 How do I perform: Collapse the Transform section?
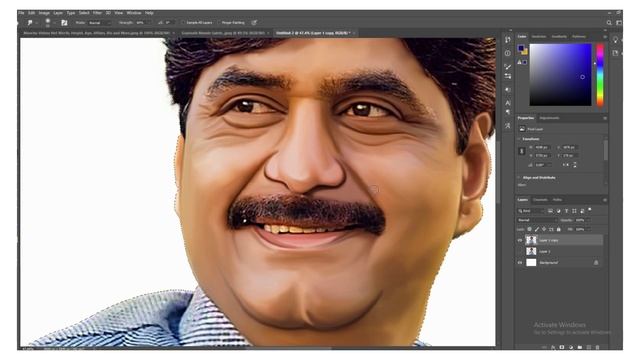(519, 139)
